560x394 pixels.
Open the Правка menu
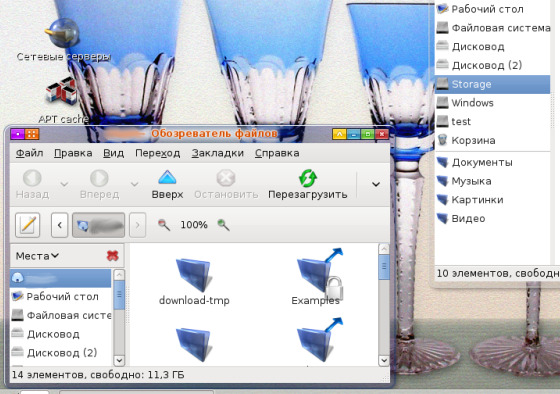point(73,153)
